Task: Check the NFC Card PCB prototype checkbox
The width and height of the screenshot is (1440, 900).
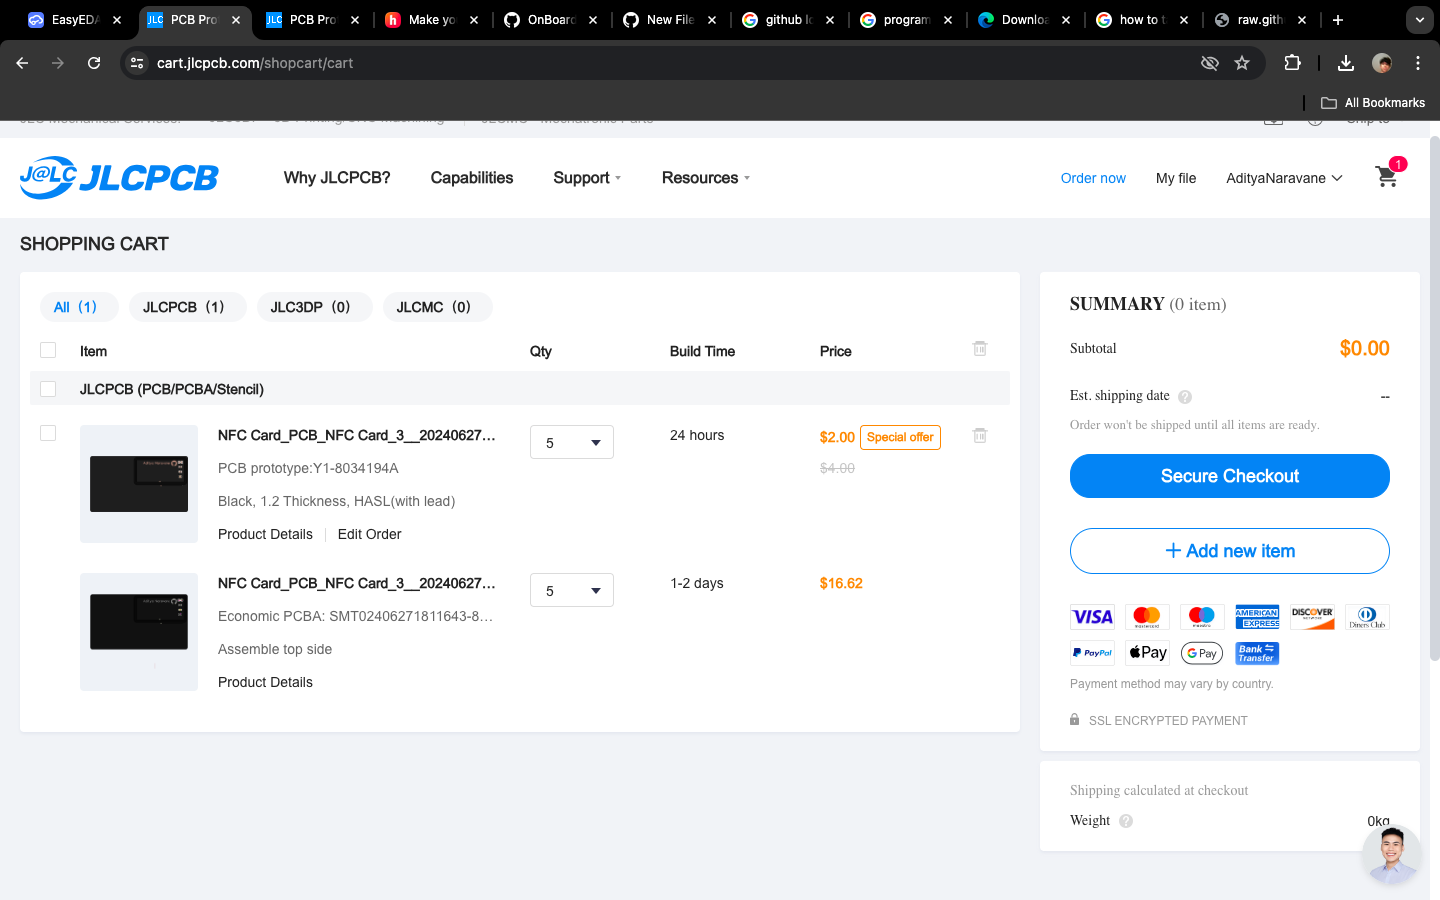Action: click(x=48, y=433)
